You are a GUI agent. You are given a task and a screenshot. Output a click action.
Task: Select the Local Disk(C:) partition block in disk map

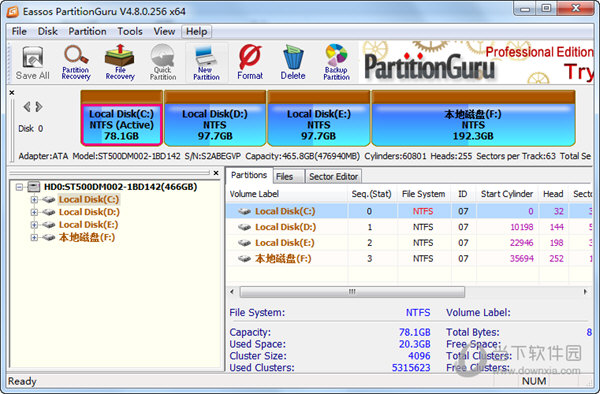pyautogui.click(x=122, y=118)
